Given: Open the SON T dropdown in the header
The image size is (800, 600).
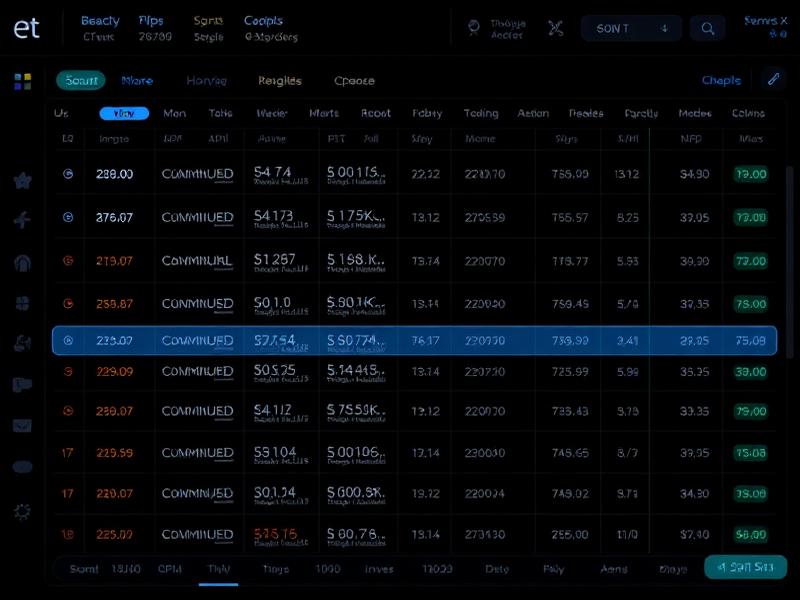Looking at the screenshot, I should (x=631, y=29).
